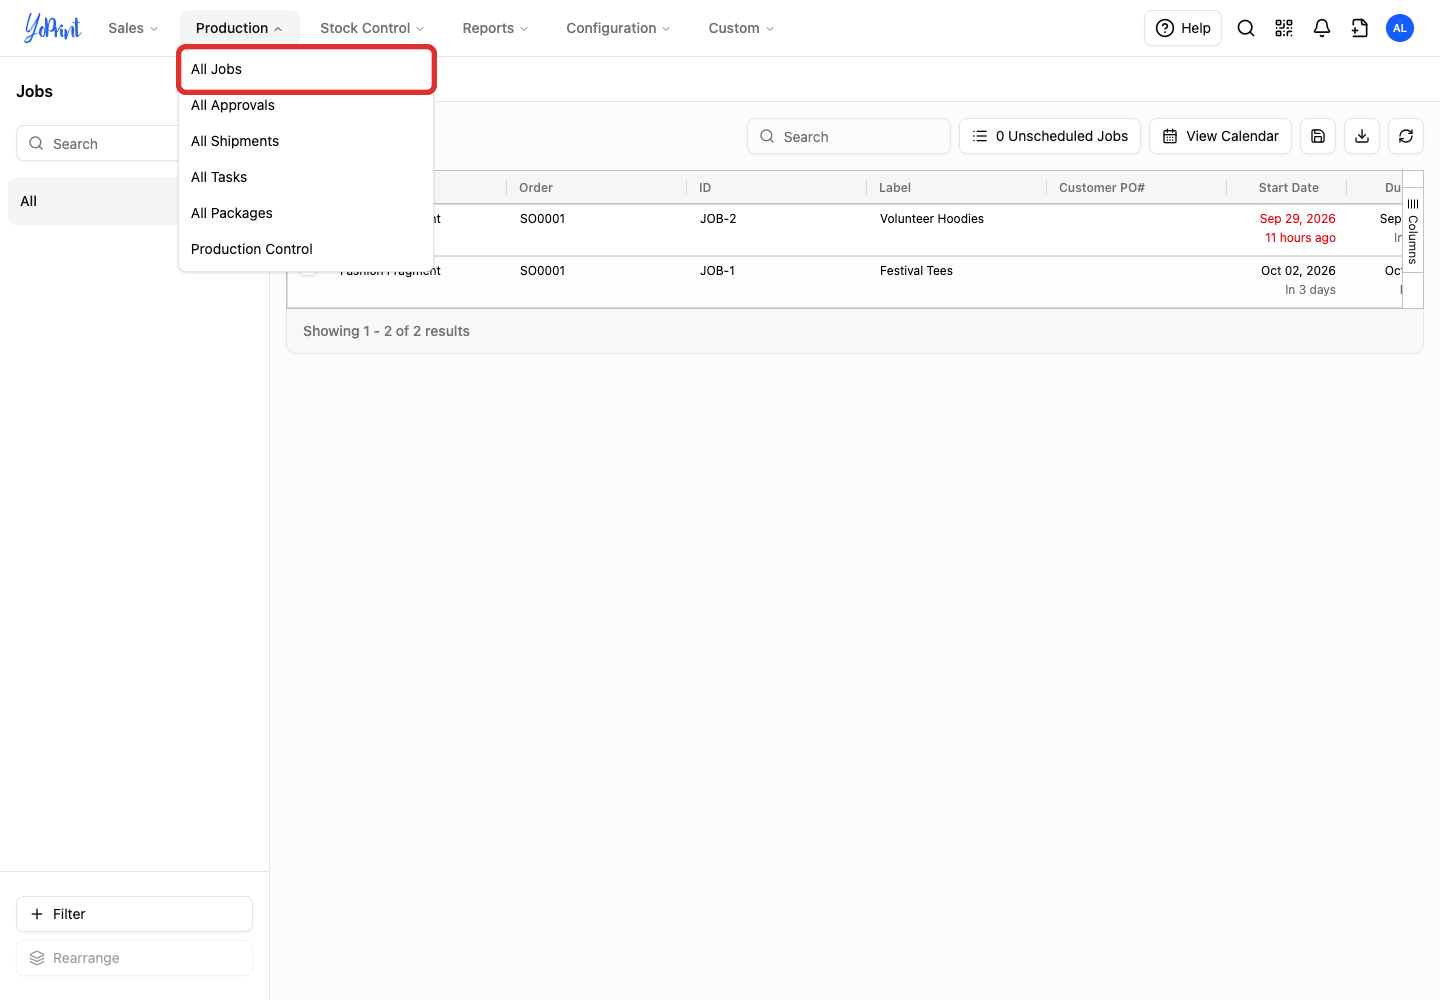The height and width of the screenshot is (1000, 1440).
Task: Expand the Reports menu
Action: 495,28
